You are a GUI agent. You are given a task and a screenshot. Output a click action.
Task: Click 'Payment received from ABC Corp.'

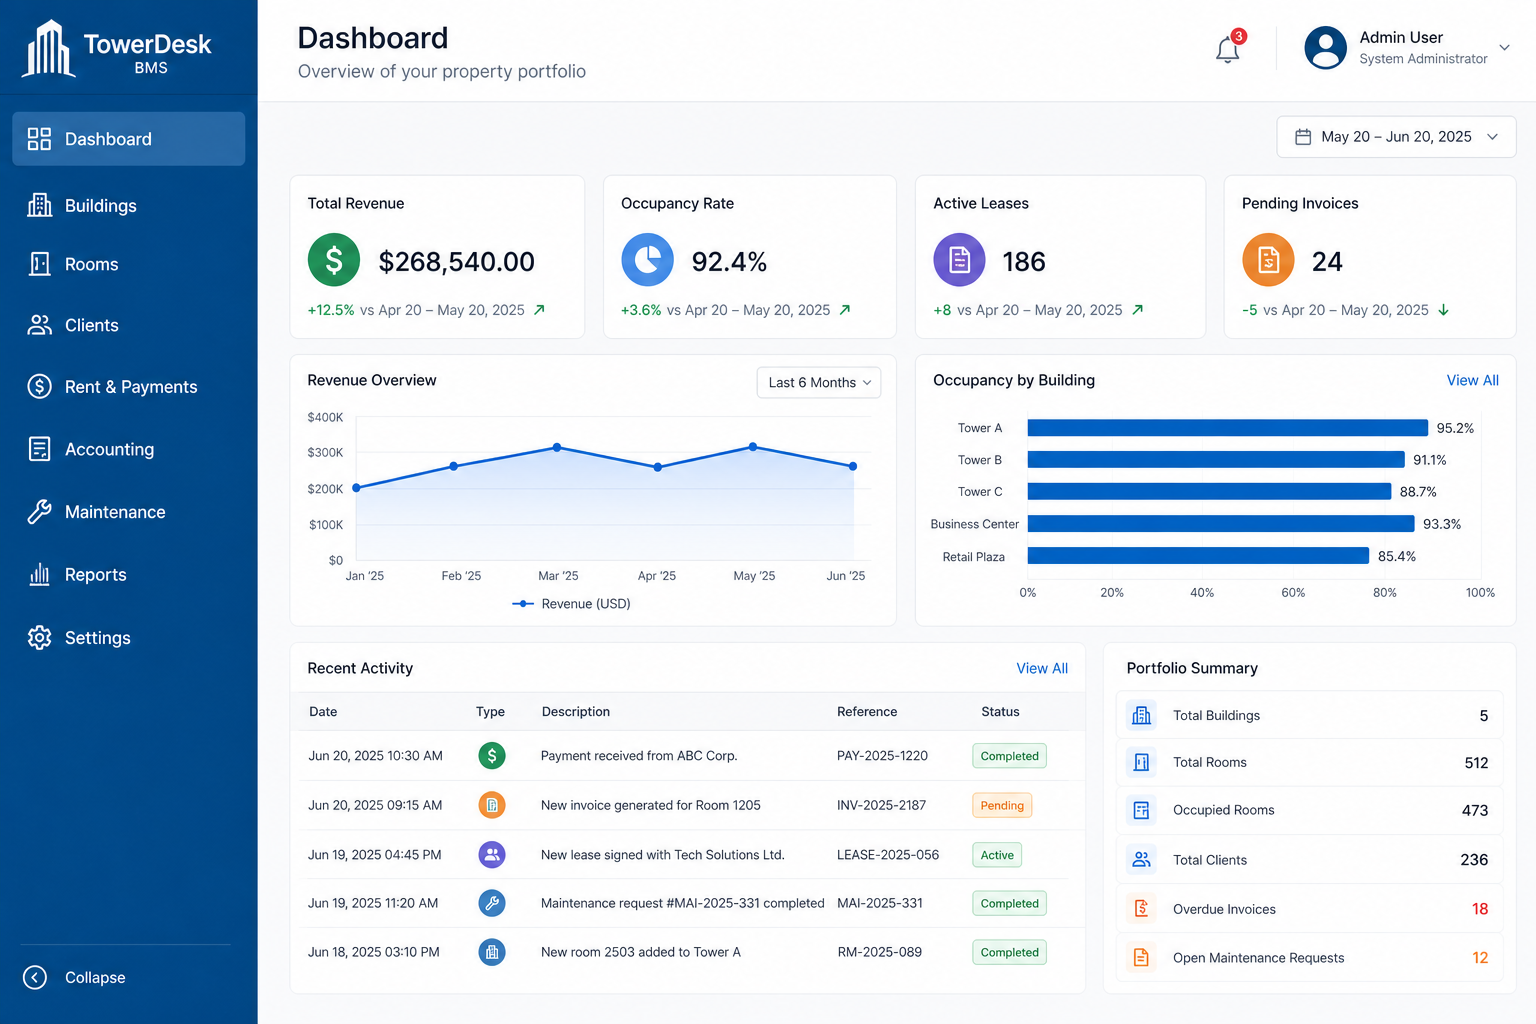click(639, 756)
